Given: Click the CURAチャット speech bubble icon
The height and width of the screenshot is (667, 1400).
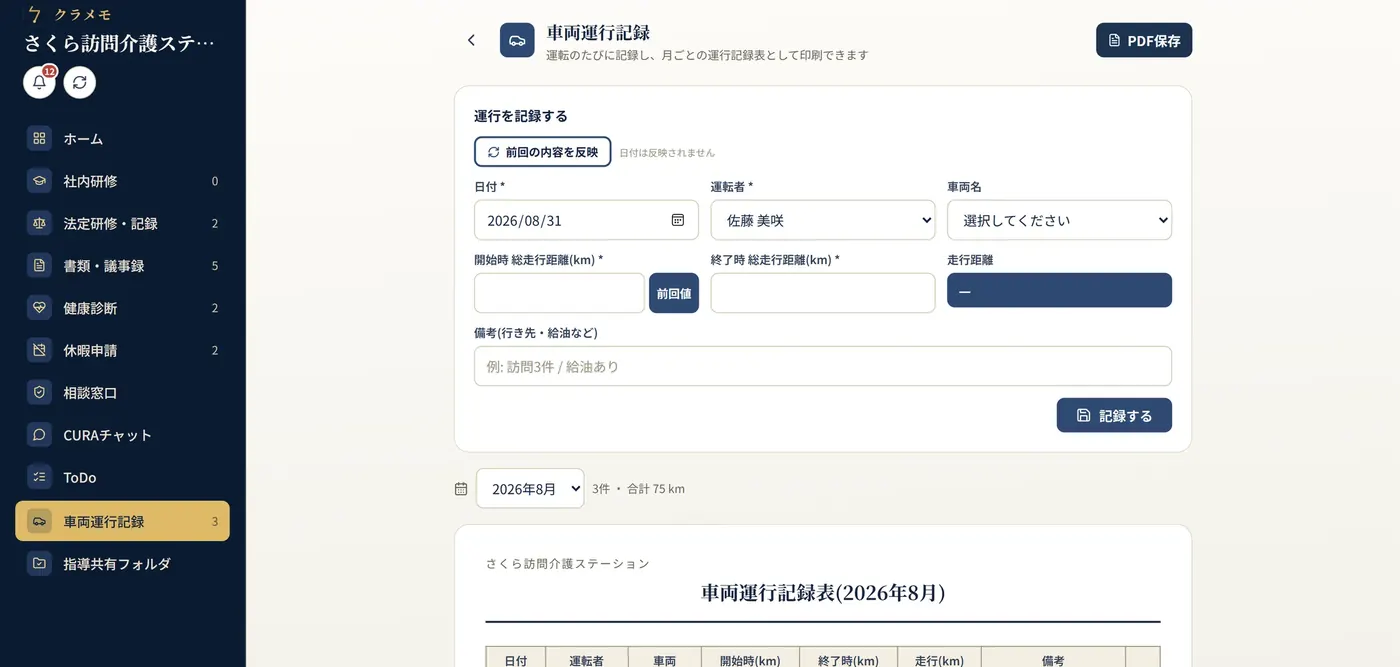Looking at the screenshot, I should pos(39,435).
